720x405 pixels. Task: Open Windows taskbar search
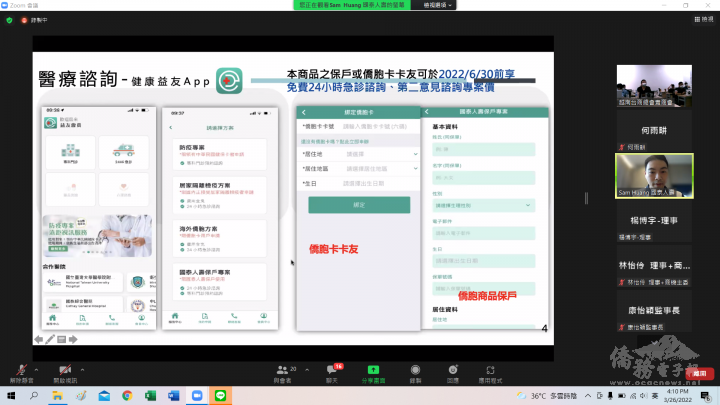pyautogui.click(x=34, y=396)
